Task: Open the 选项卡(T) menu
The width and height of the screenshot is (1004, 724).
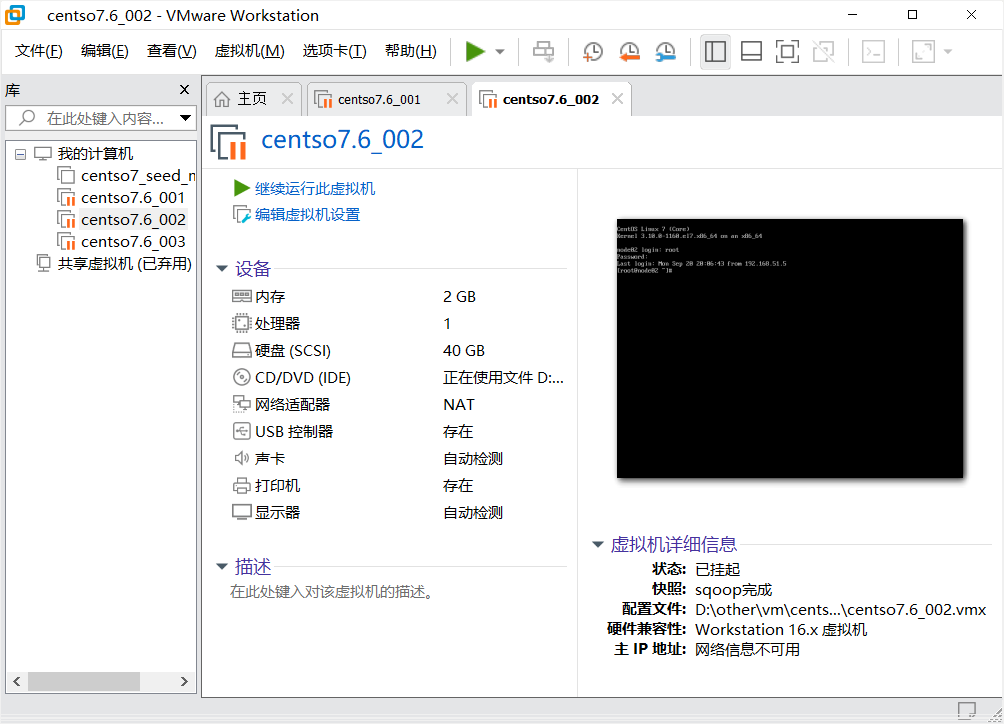Action: (334, 51)
